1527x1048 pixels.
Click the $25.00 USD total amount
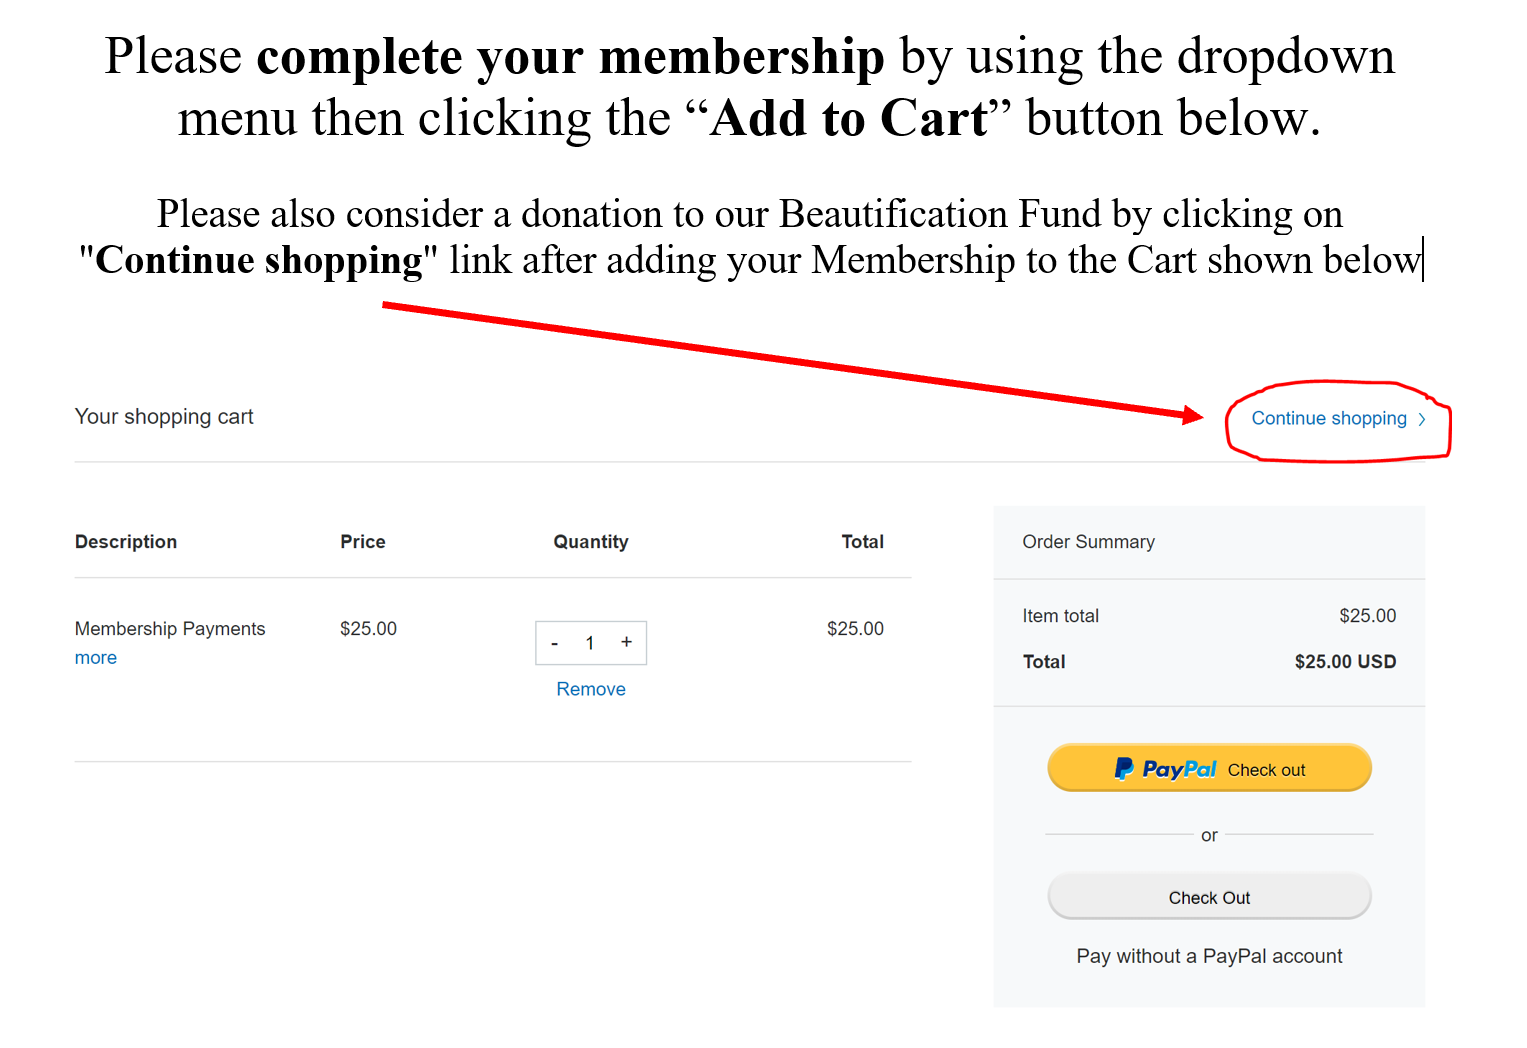point(1345,662)
